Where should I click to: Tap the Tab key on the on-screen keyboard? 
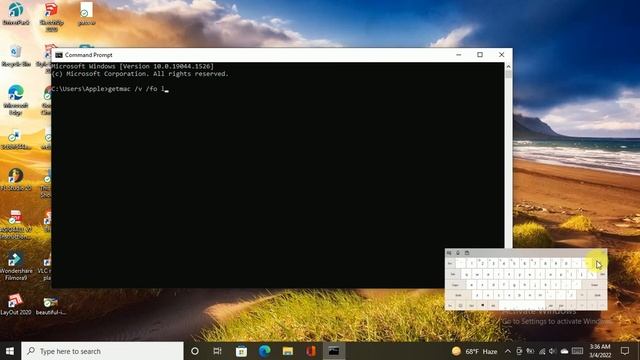[x=453, y=274]
